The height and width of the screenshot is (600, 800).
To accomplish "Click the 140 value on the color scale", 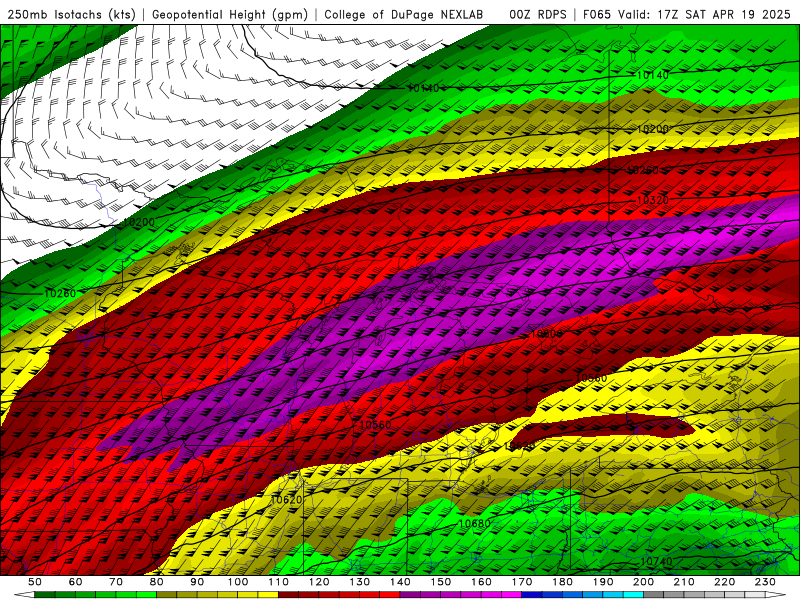I will [x=400, y=582].
